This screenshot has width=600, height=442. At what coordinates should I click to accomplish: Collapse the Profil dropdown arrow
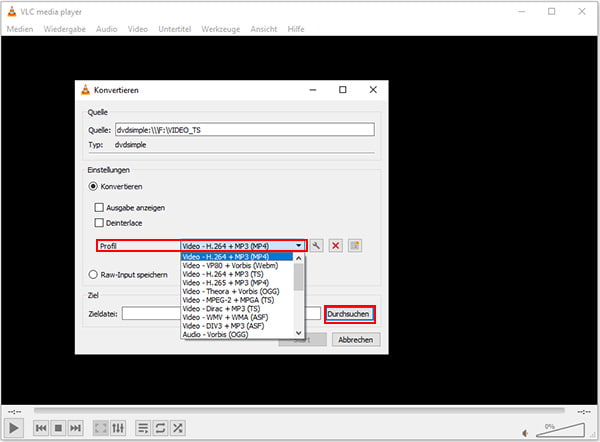[x=298, y=246]
